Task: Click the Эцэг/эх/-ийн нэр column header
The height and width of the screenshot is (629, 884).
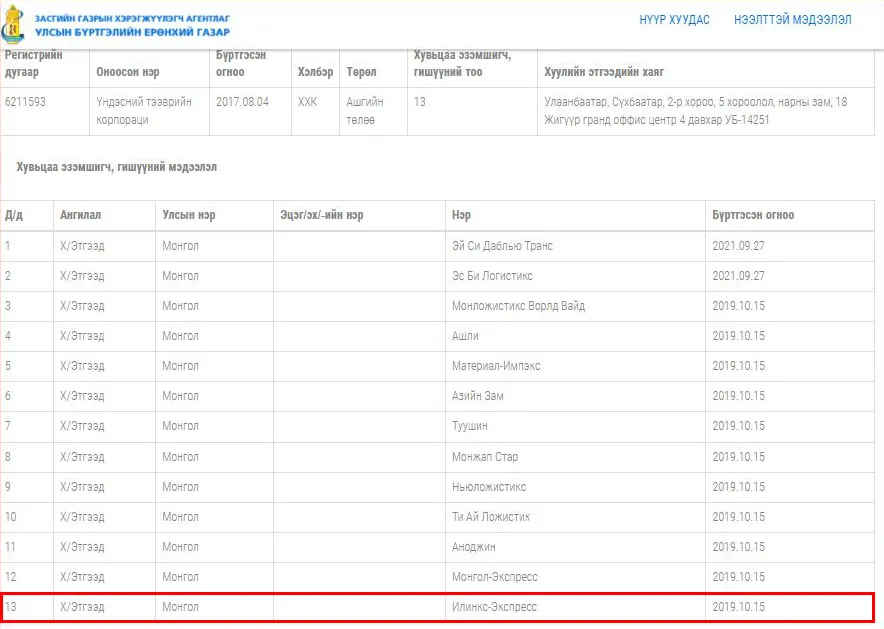Action: [x=322, y=215]
